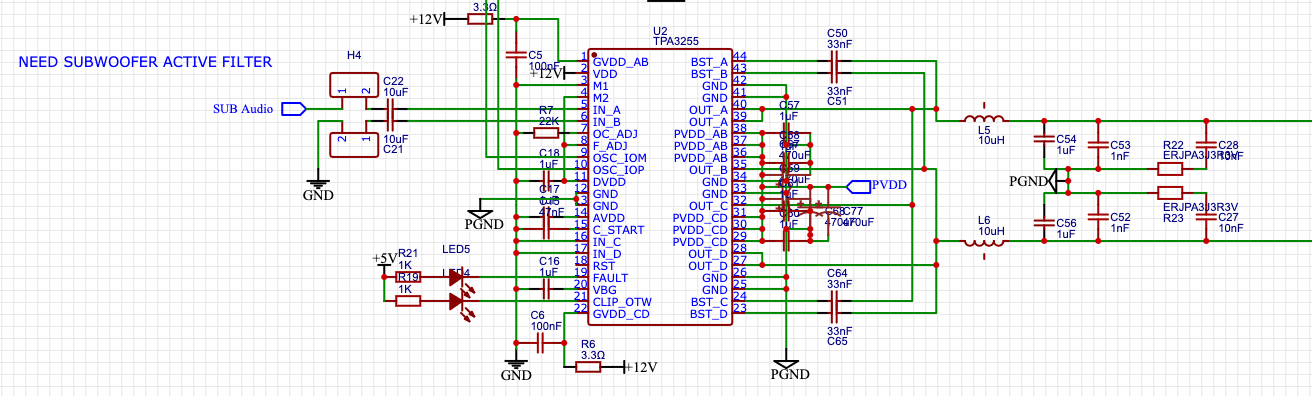1312x396 pixels.
Task: Click the VBG pin name
Action: 606,290
